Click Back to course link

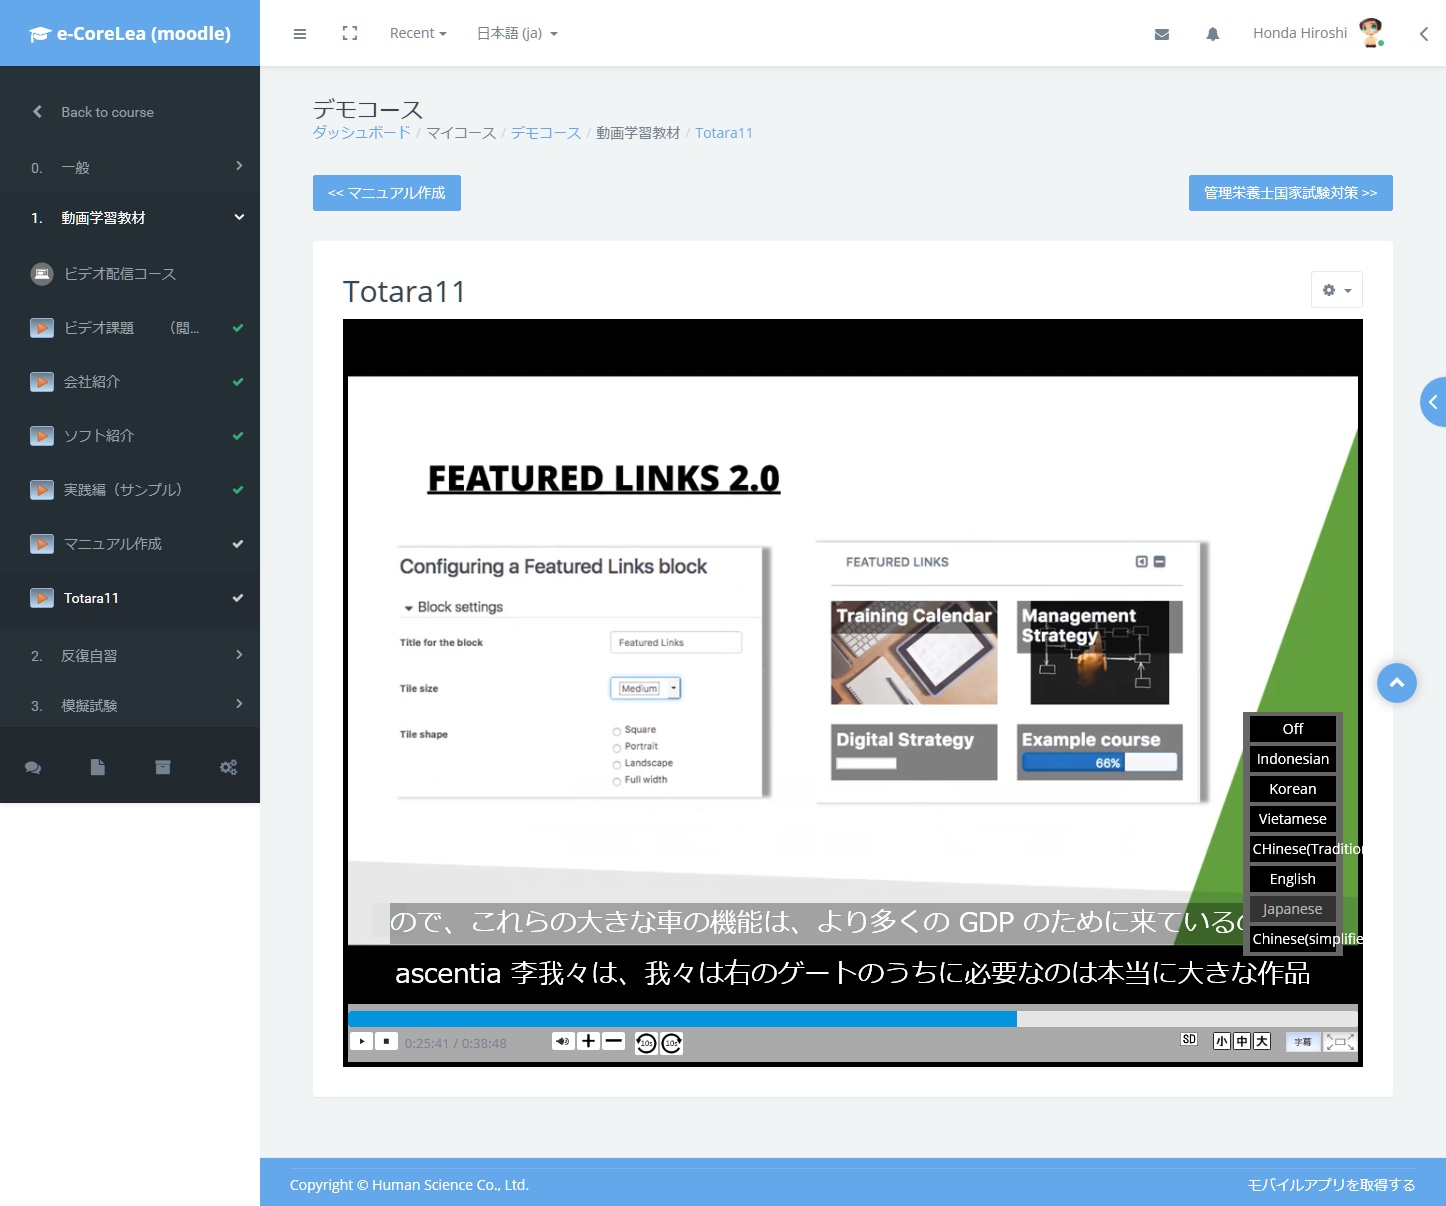point(107,112)
